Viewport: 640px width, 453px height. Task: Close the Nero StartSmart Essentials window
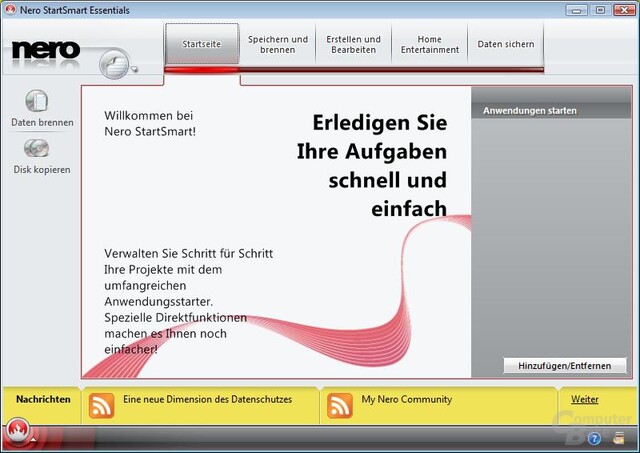pyautogui.click(x=624, y=10)
